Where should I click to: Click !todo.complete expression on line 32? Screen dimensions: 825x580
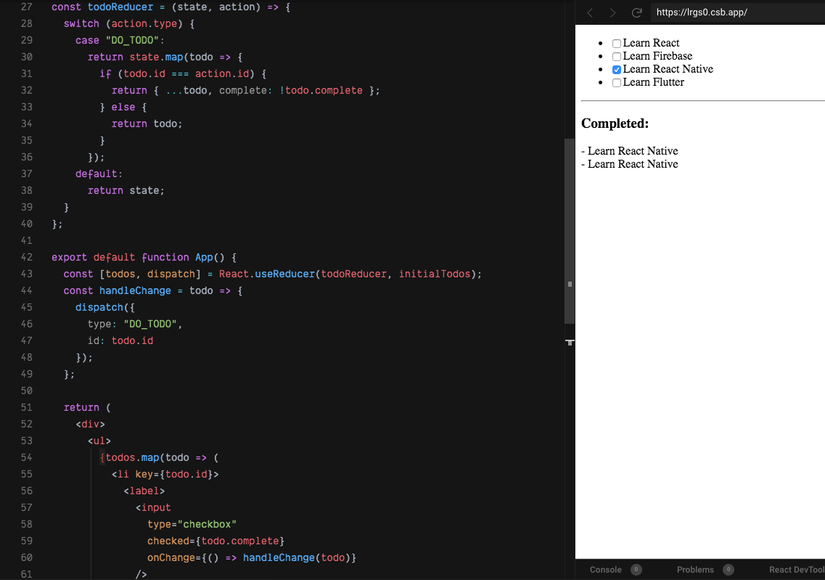pos(321,91)
